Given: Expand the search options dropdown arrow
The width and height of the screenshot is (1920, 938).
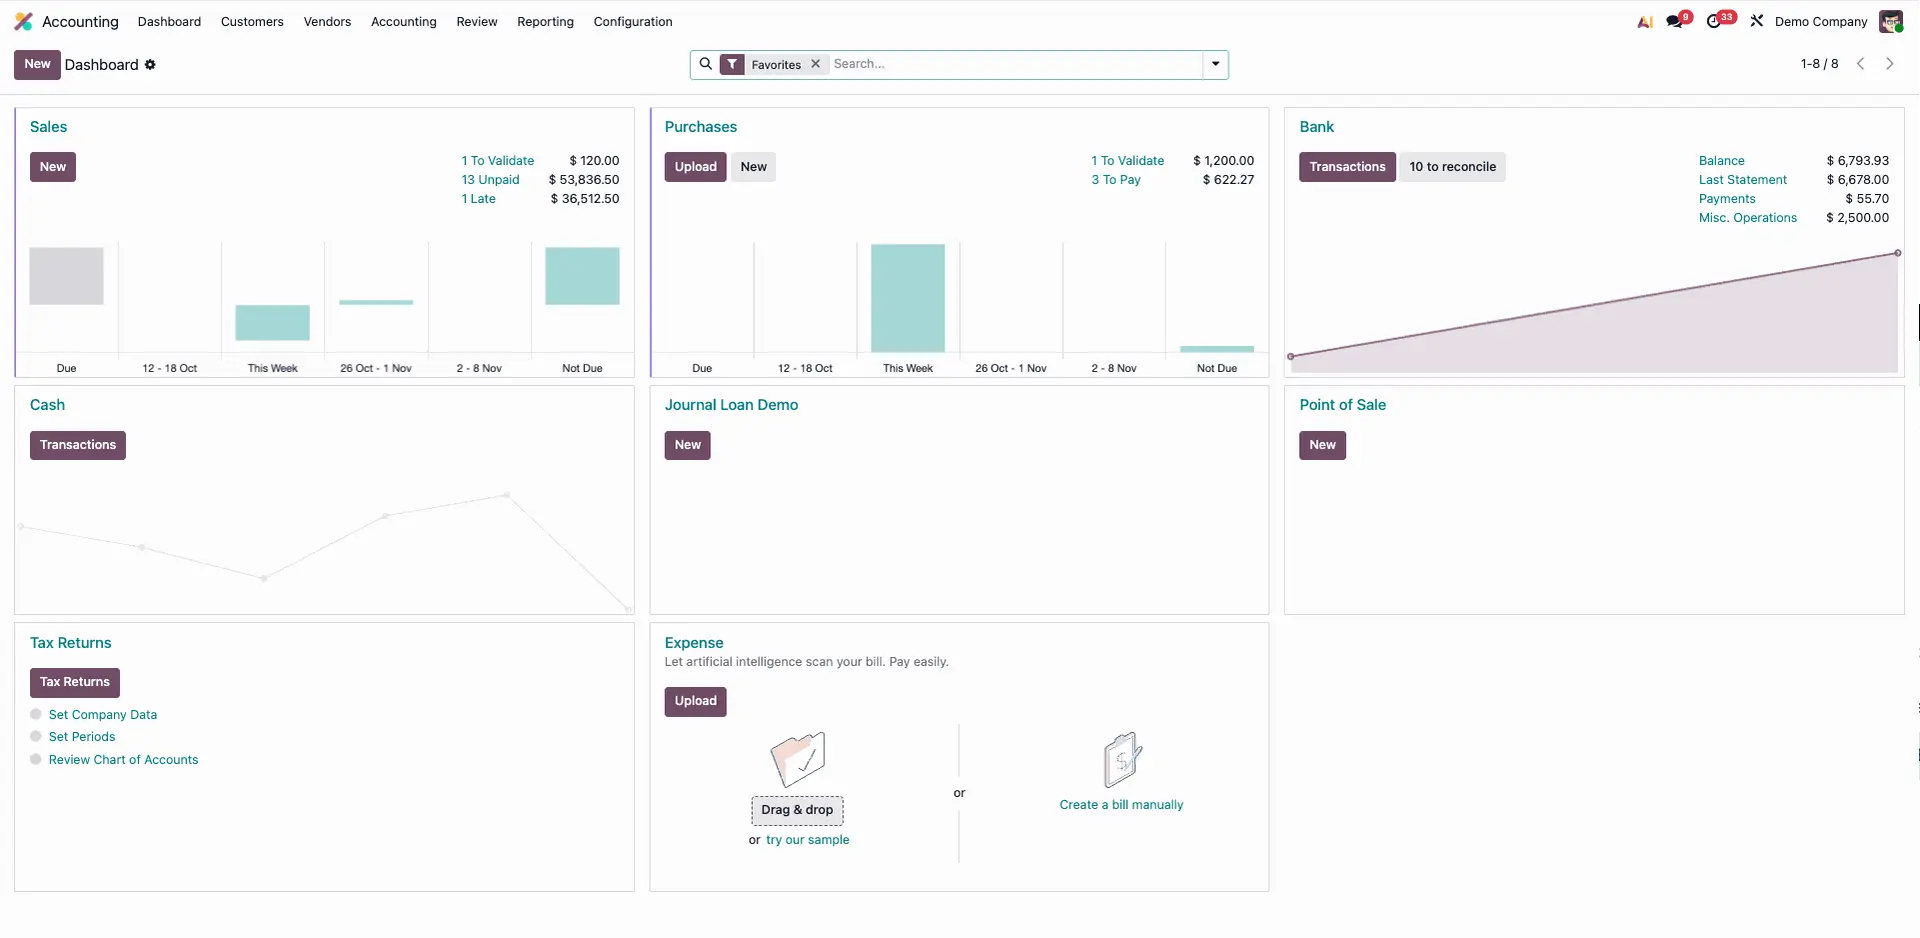Looking at the screenshot, I should click(1213, 63).
